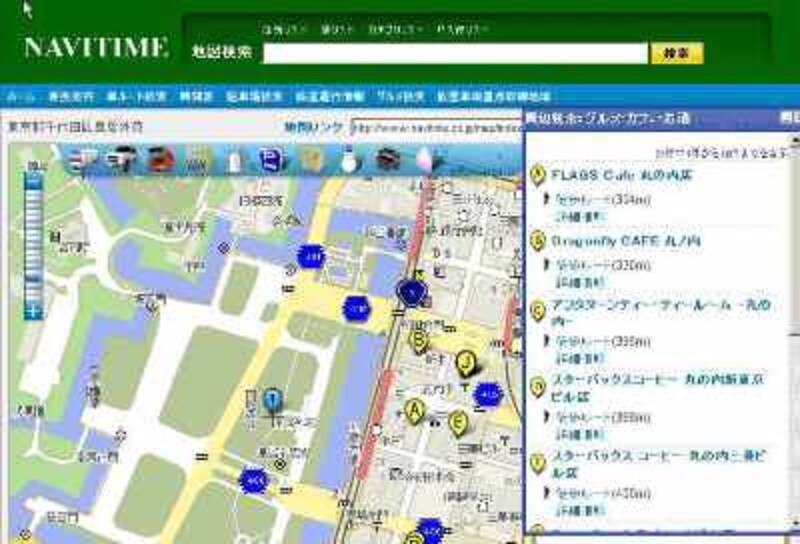Click the yellow 検索 search button
The width and height of the screenshot is (800, 544).
tap(677, 53)
